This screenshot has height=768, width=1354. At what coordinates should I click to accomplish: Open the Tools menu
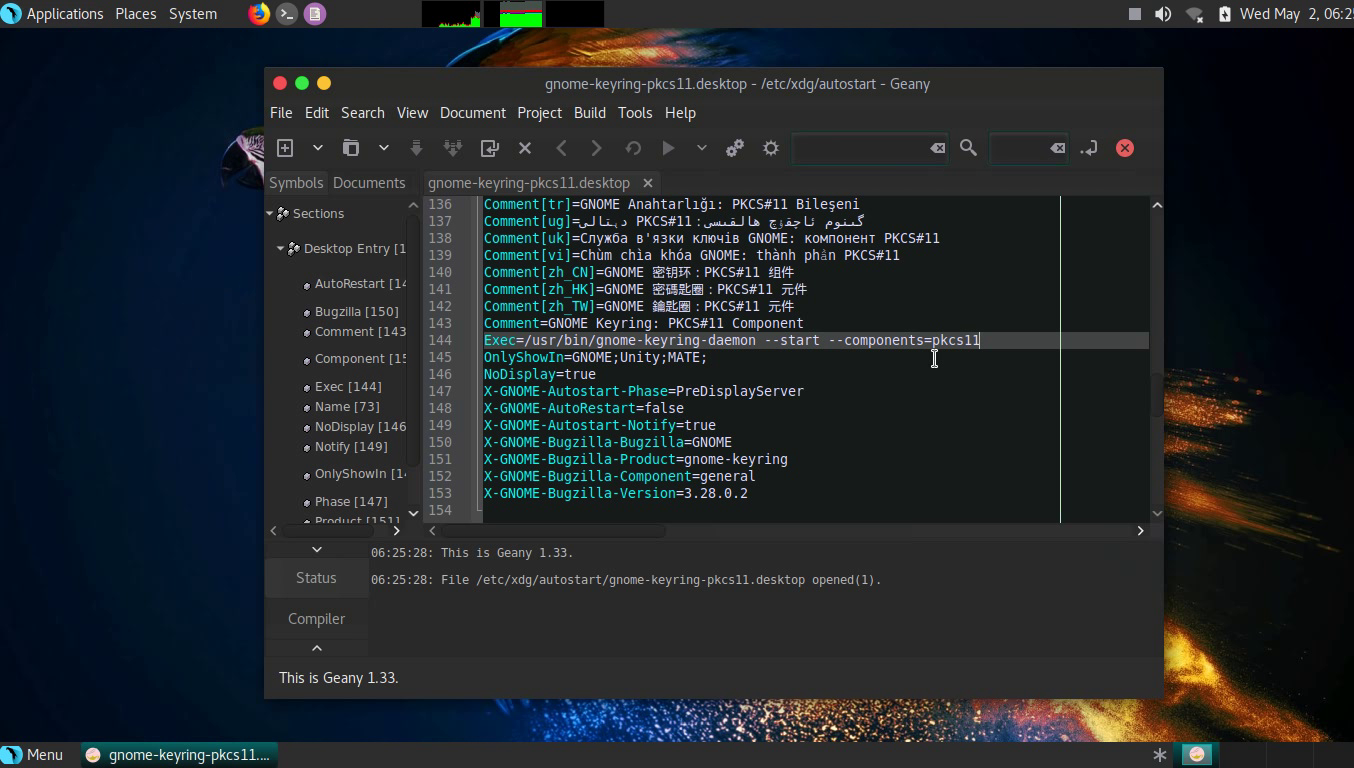(635, 113)
